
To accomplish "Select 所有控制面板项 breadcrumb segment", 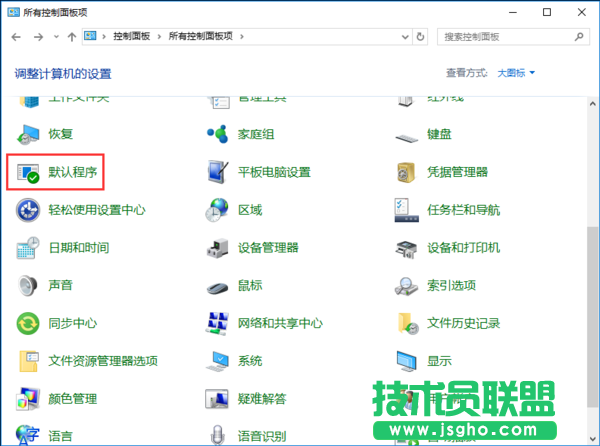I will click(x=201, y=36).
